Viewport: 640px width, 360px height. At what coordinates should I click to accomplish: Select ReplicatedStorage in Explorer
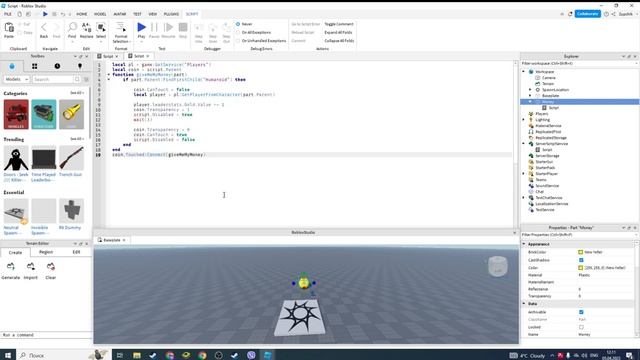pos(551,138)
